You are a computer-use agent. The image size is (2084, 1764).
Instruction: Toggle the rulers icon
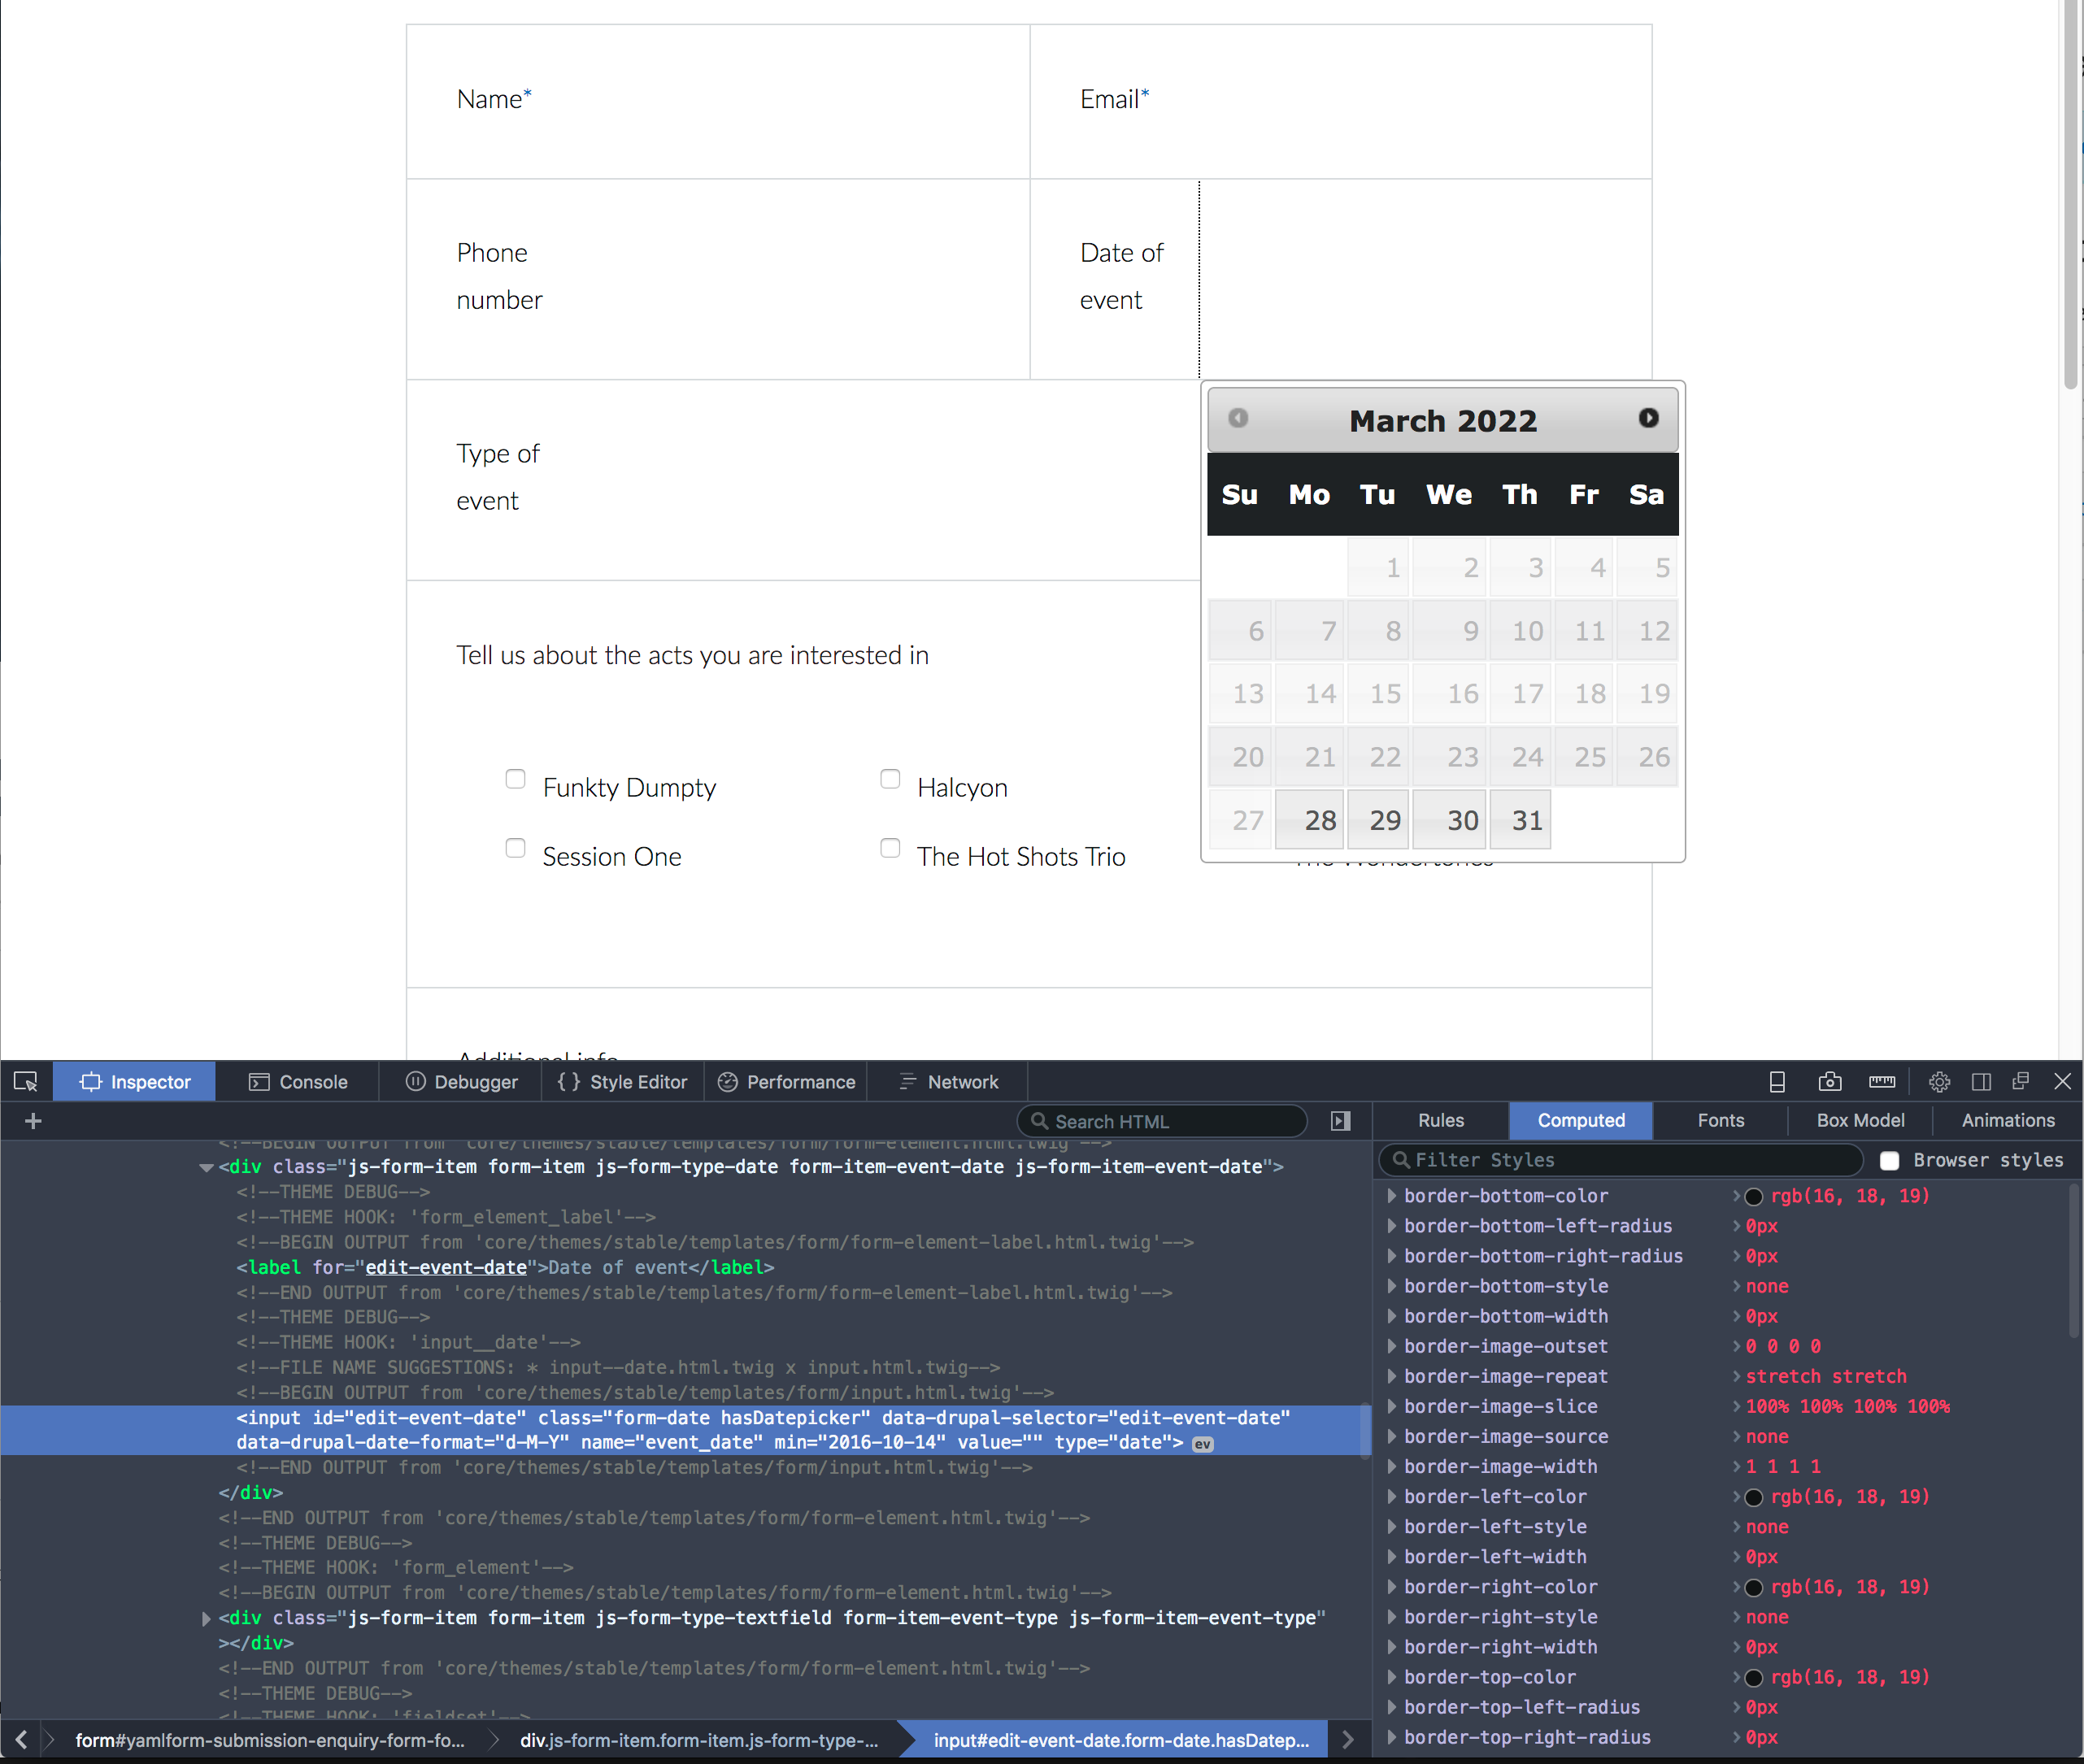1882,1082
